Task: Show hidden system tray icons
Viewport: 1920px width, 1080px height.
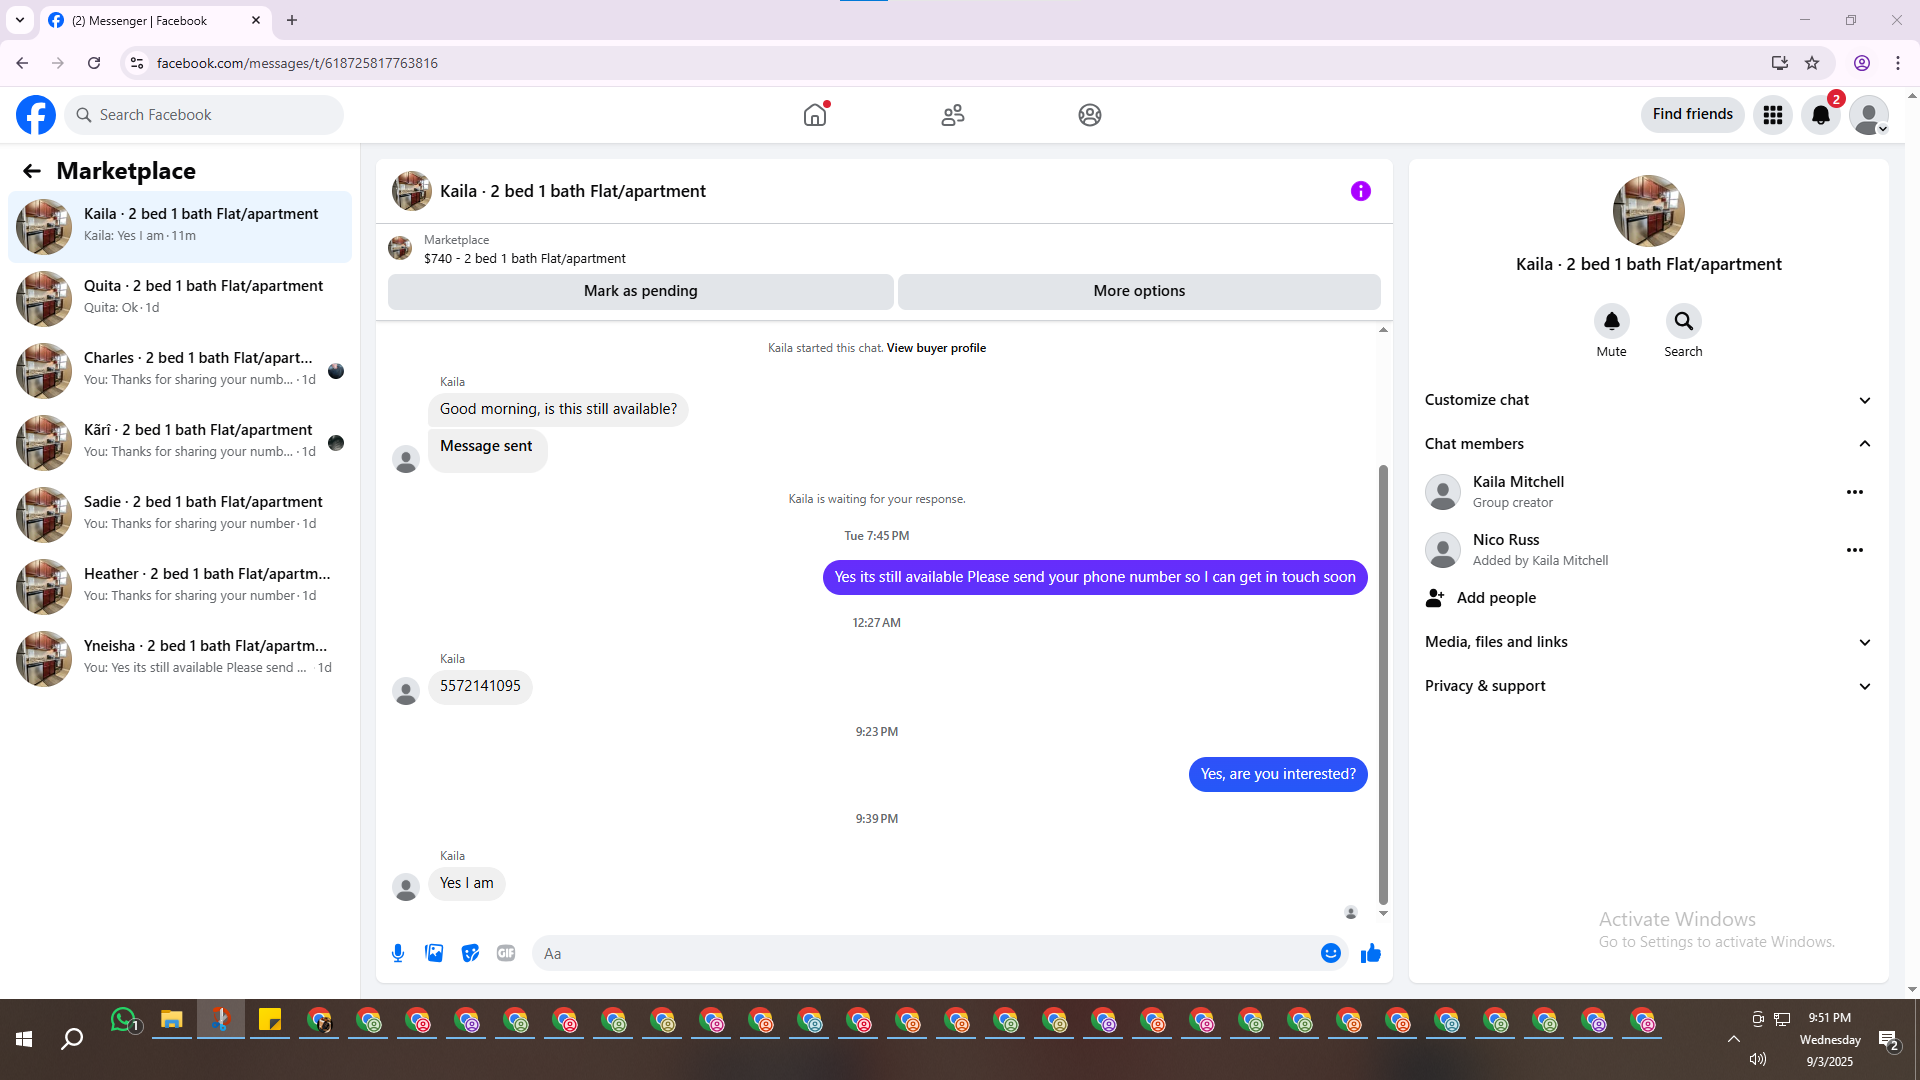Action: click(1734, 1039)
